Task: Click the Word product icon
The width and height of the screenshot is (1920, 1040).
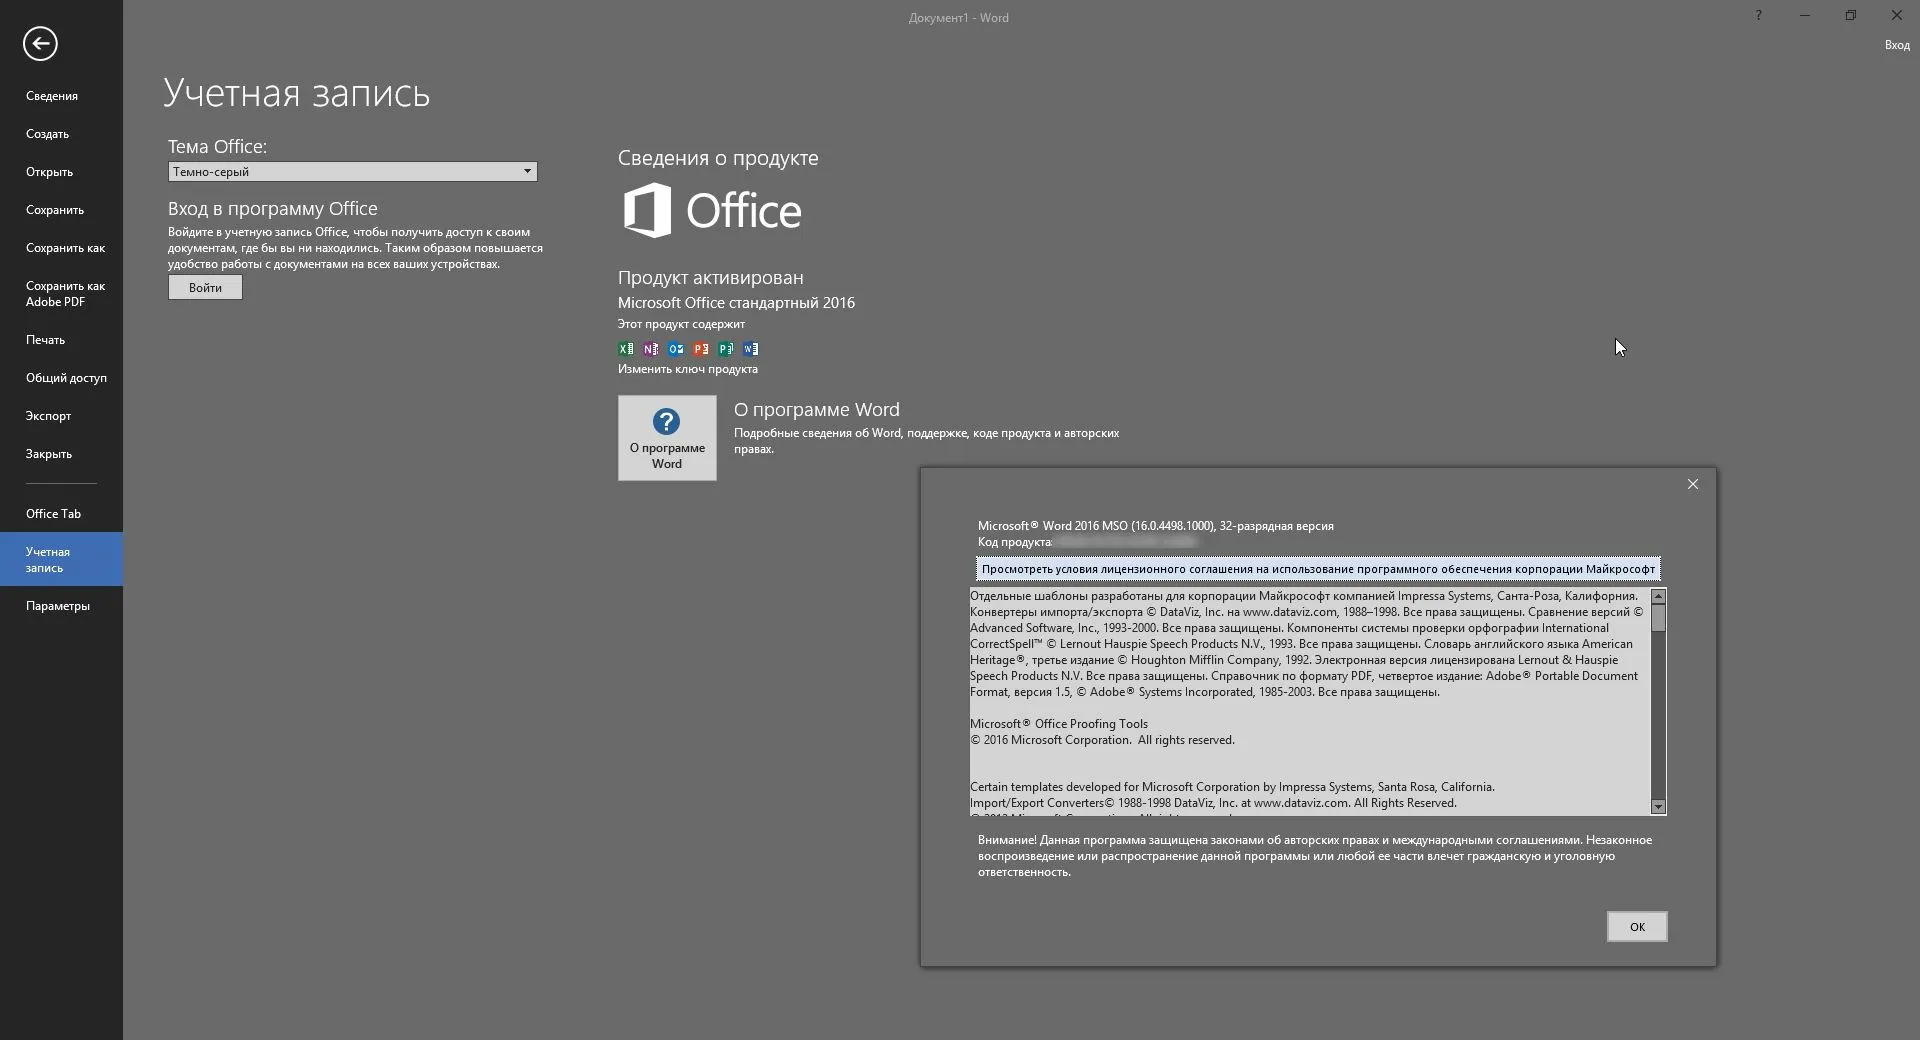Action: click(x=751, y=349)
